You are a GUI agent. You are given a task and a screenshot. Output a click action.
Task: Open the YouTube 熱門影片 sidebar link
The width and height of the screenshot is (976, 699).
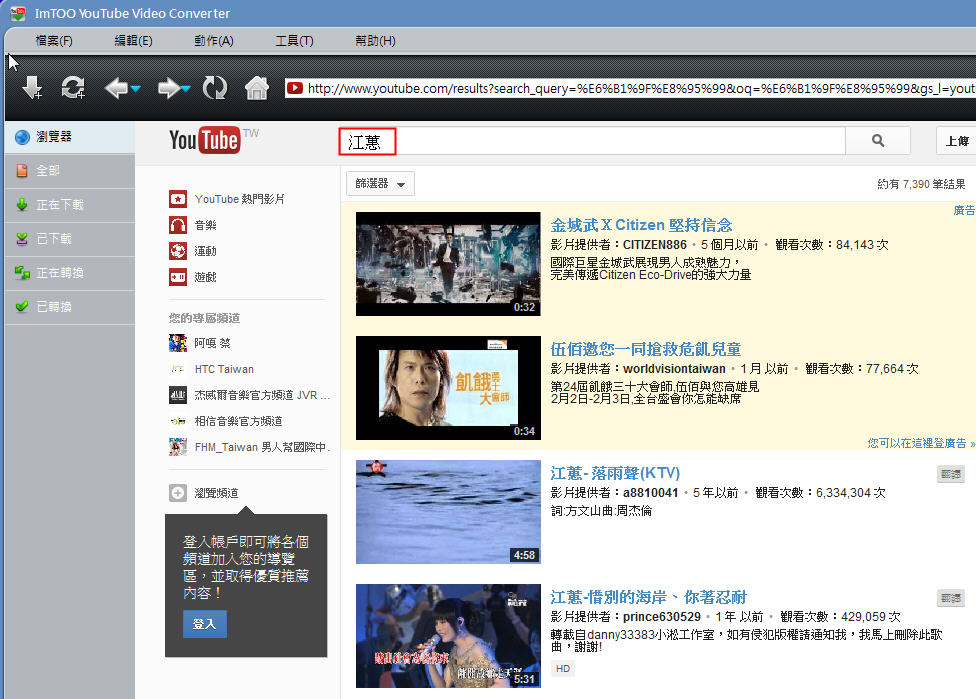coord(239,199)
